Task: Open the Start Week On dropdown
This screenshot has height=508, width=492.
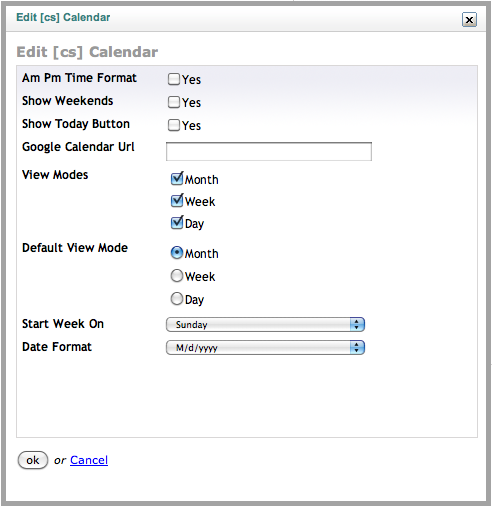Action: [265, 324]
